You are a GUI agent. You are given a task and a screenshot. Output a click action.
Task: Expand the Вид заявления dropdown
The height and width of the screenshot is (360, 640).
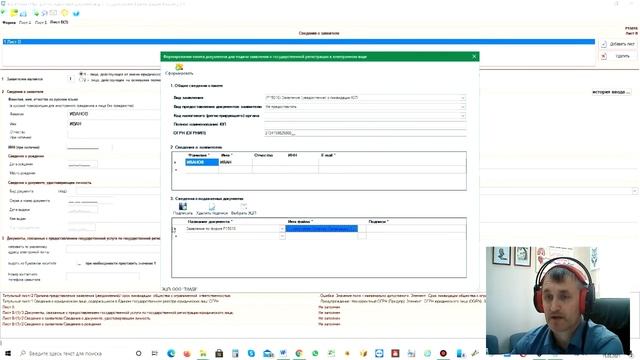pyautogui.click(x=462, y=98)
